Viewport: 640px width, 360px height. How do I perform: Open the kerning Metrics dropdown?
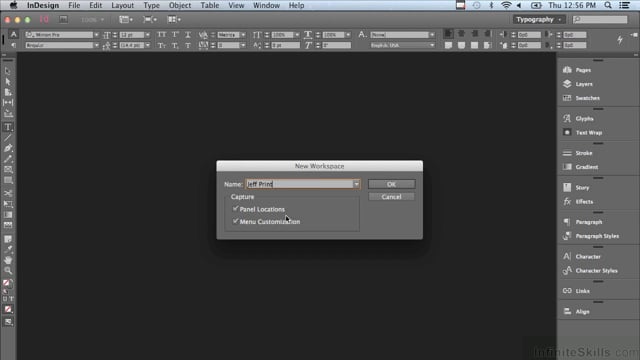pos(243,35)
